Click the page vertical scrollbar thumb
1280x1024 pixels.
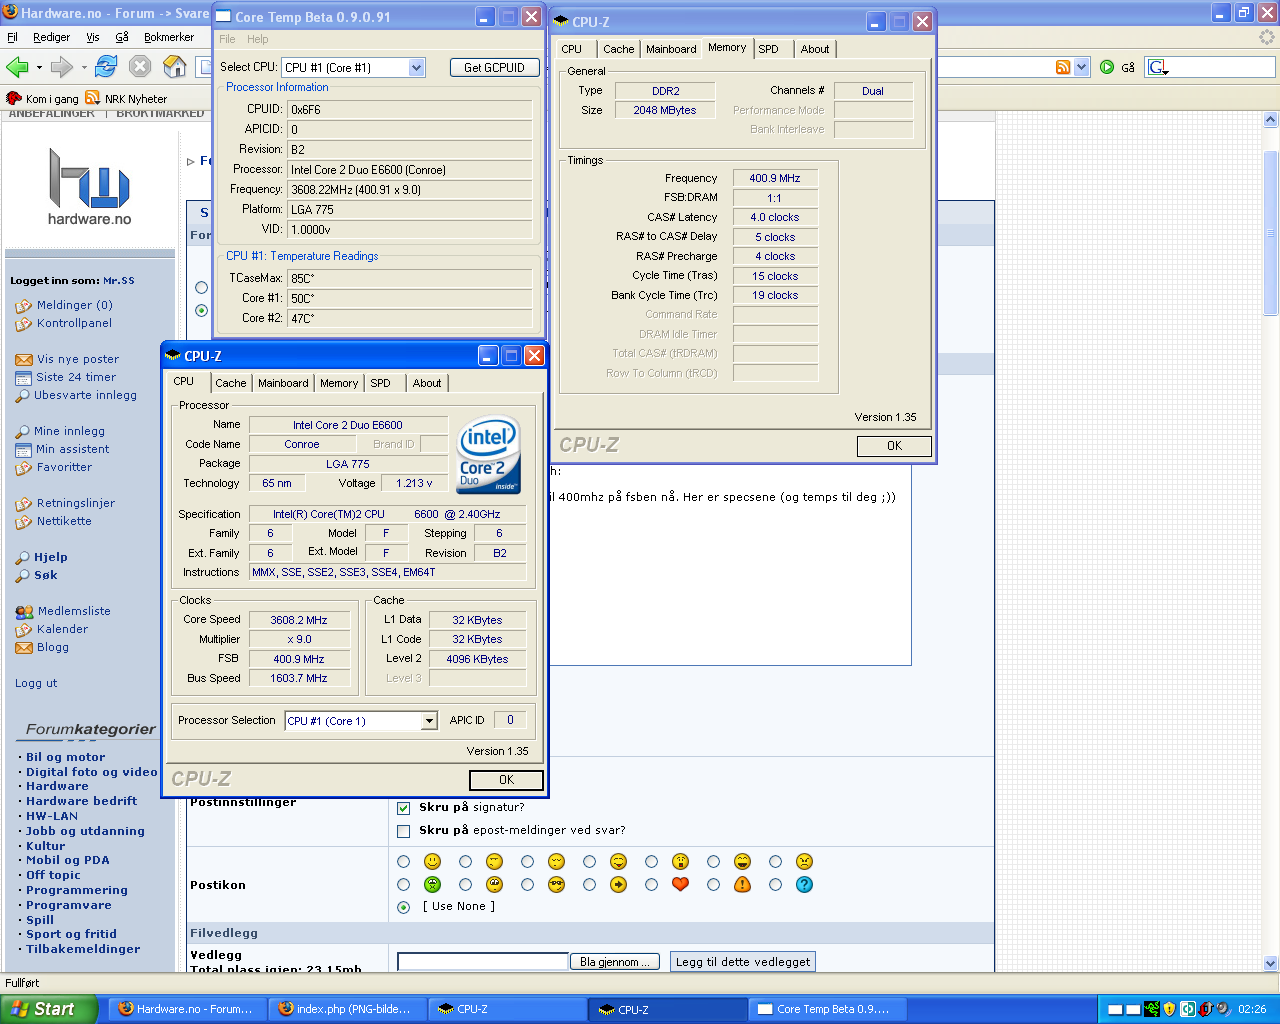point(1271,232)
